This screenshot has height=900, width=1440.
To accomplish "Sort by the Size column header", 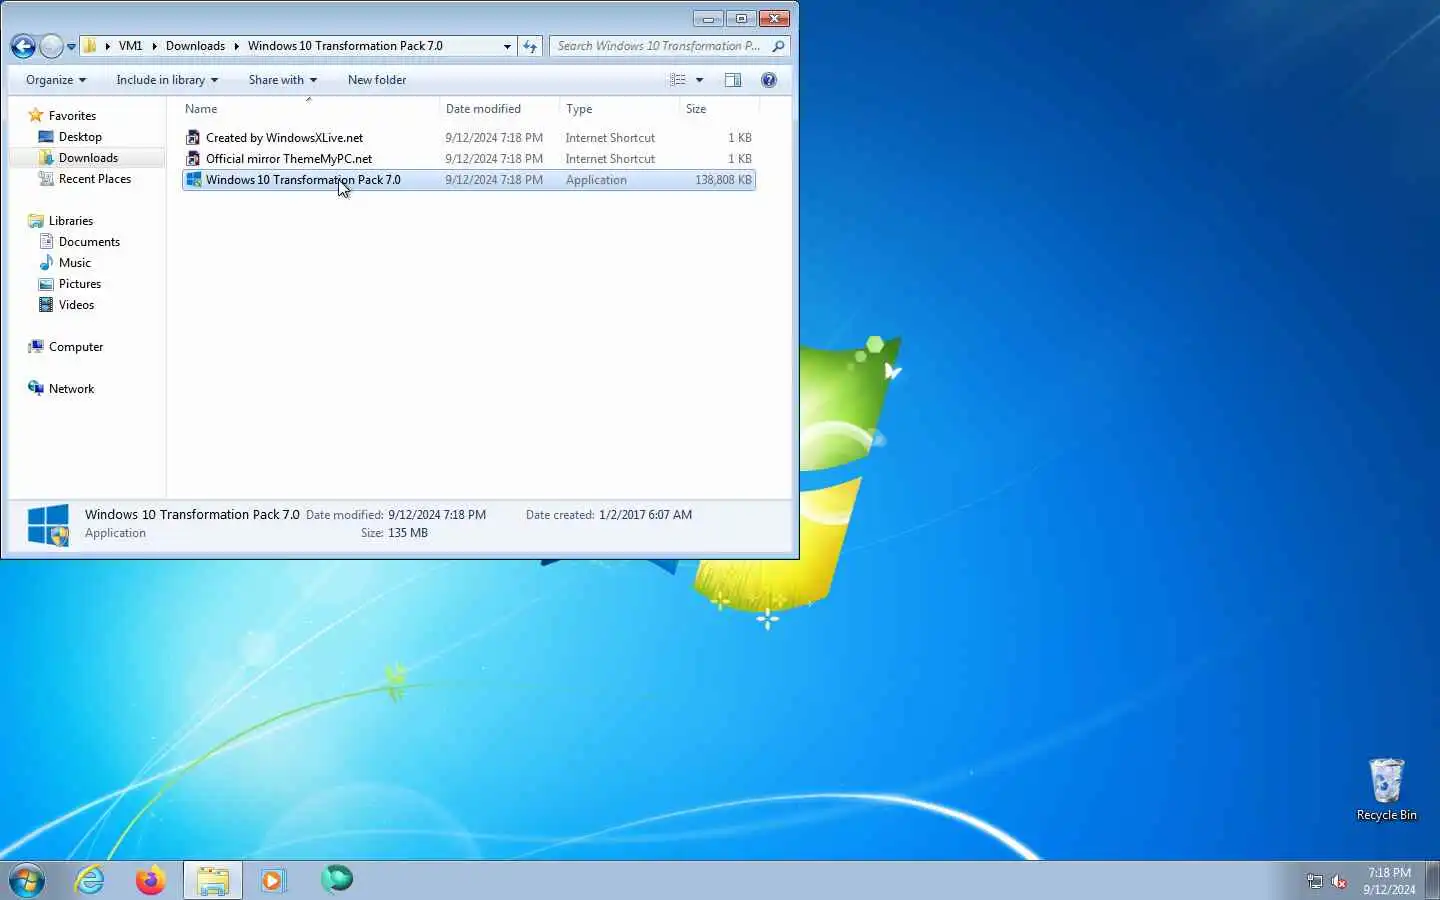I will pyautogui.click(x=718, y=109).
